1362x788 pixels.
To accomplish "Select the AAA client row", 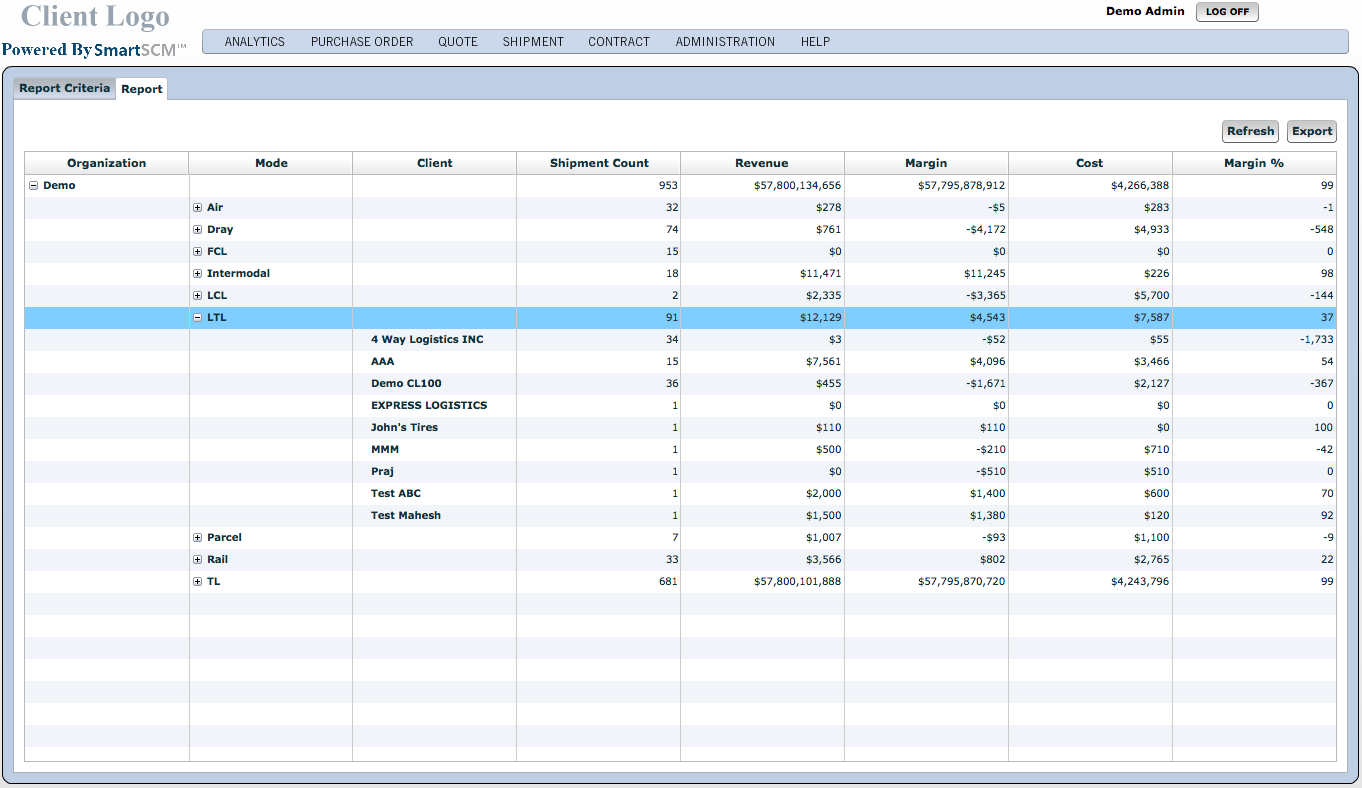I will pos(382,362).
